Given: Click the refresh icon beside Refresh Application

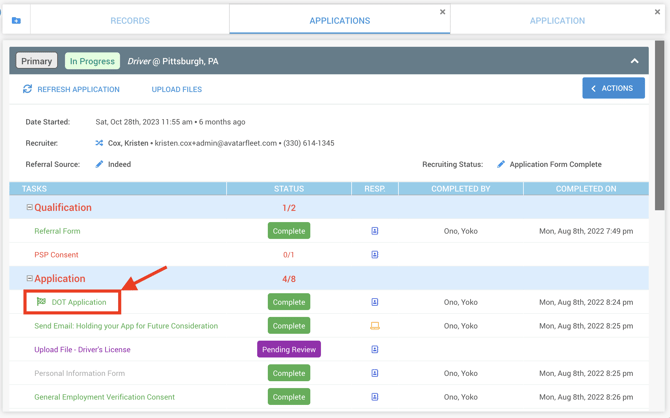Looking at the screenshot, I should (x=28, y=89).
